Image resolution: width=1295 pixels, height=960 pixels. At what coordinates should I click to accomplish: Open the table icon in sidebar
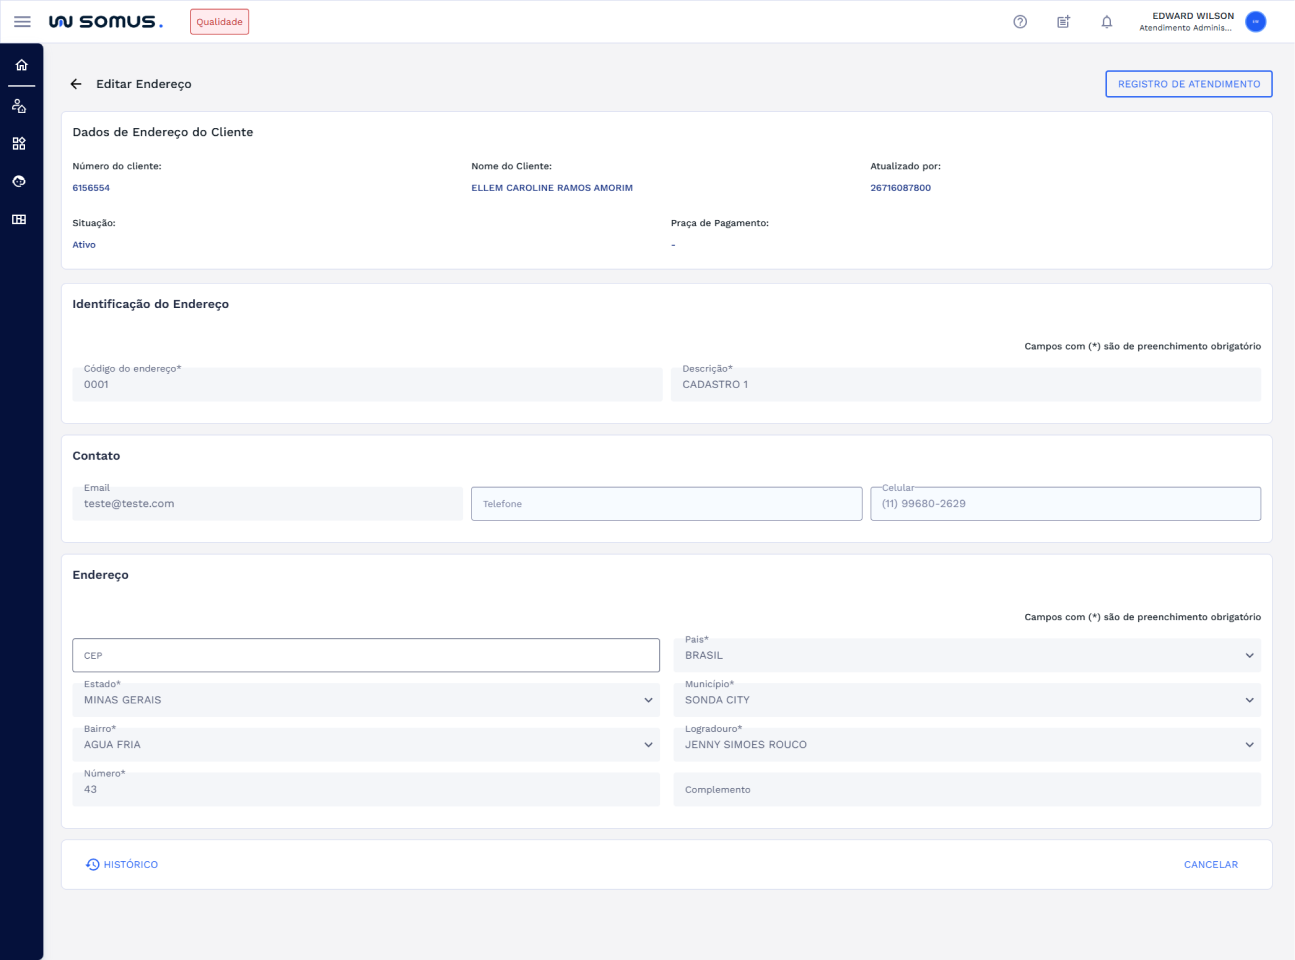point(19,220)
